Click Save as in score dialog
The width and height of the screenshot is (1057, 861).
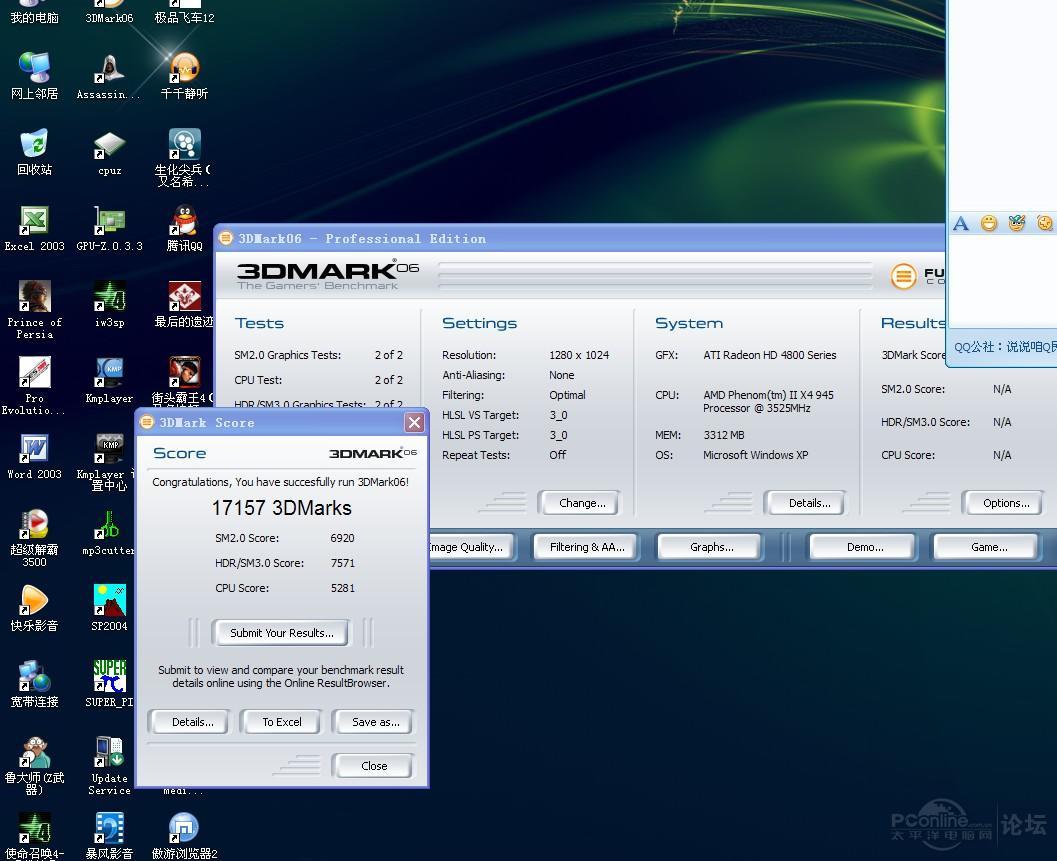[x=375, y=722]
